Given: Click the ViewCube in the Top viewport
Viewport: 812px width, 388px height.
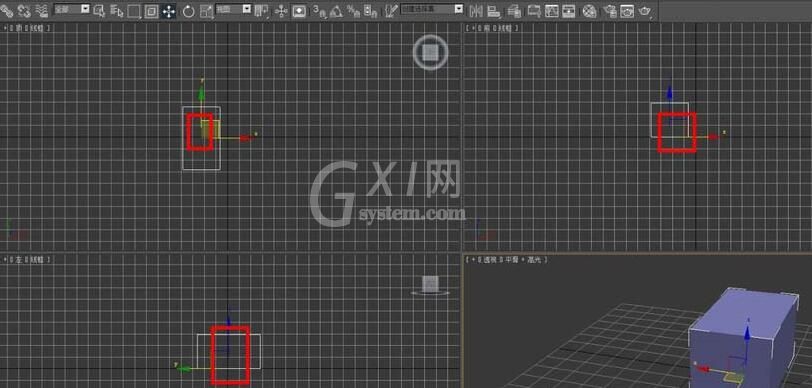Looking at the screenshot, I should [x=430, y=52].
